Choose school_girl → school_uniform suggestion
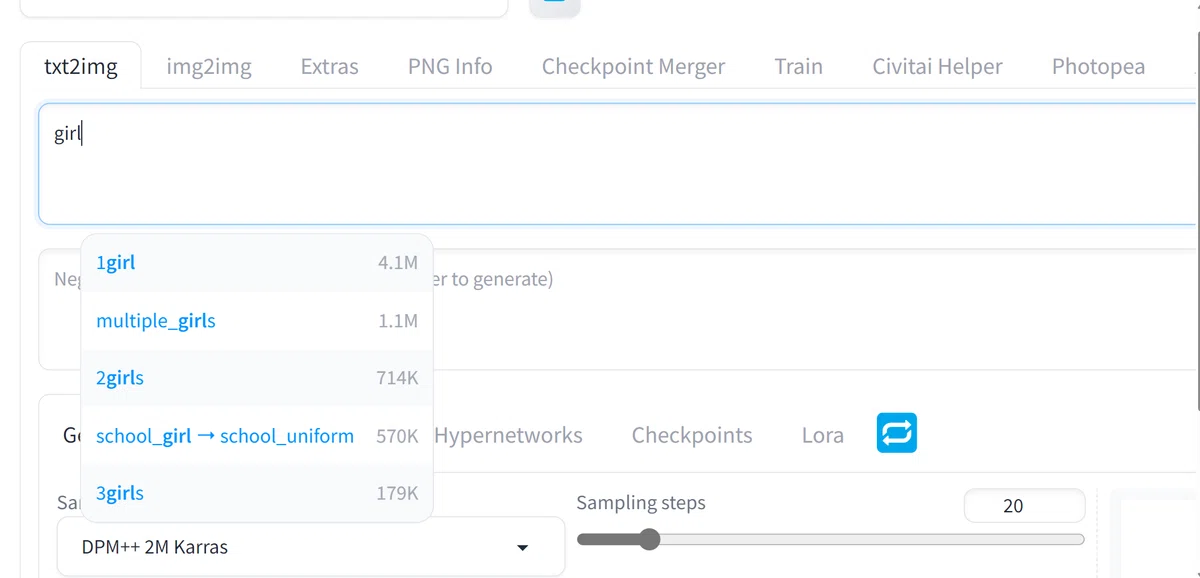Viewport: 1200px width, 578px height. click(257, 436)
